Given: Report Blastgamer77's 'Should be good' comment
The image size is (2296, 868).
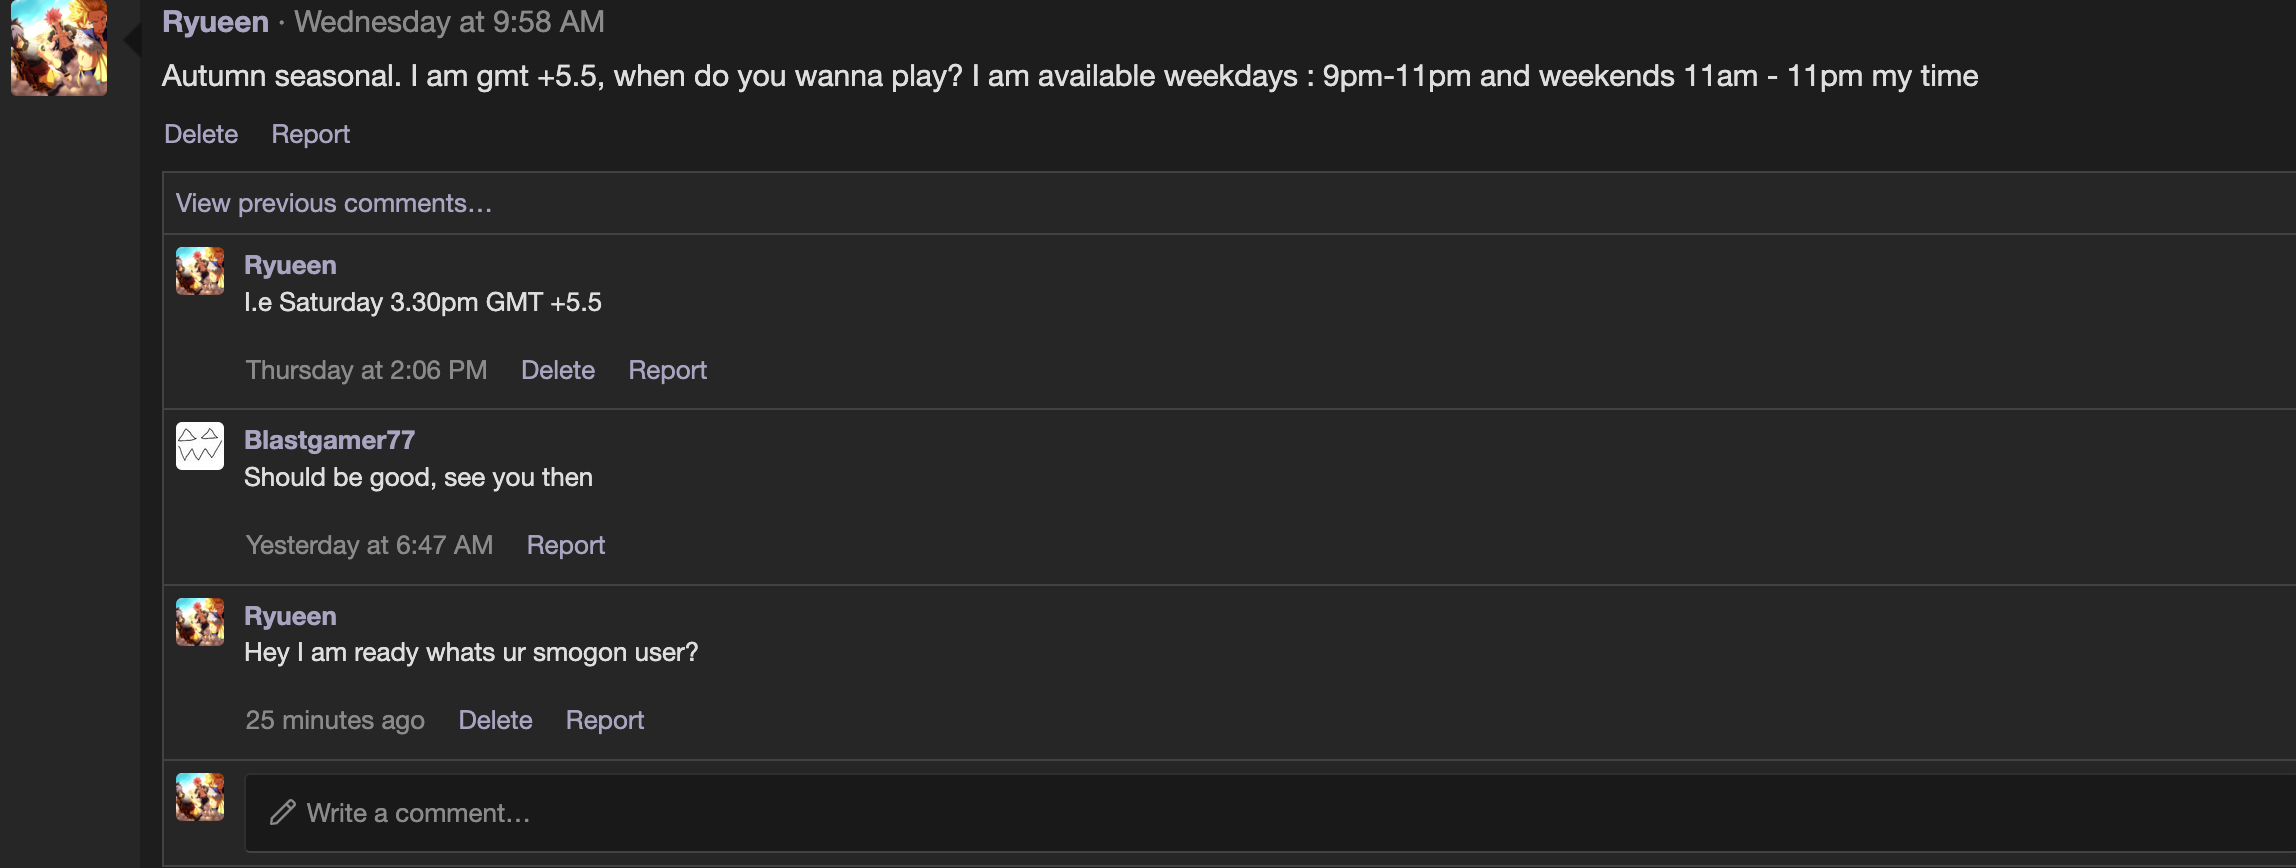Looking at the screenshot, I should click(x=566, y=545).
